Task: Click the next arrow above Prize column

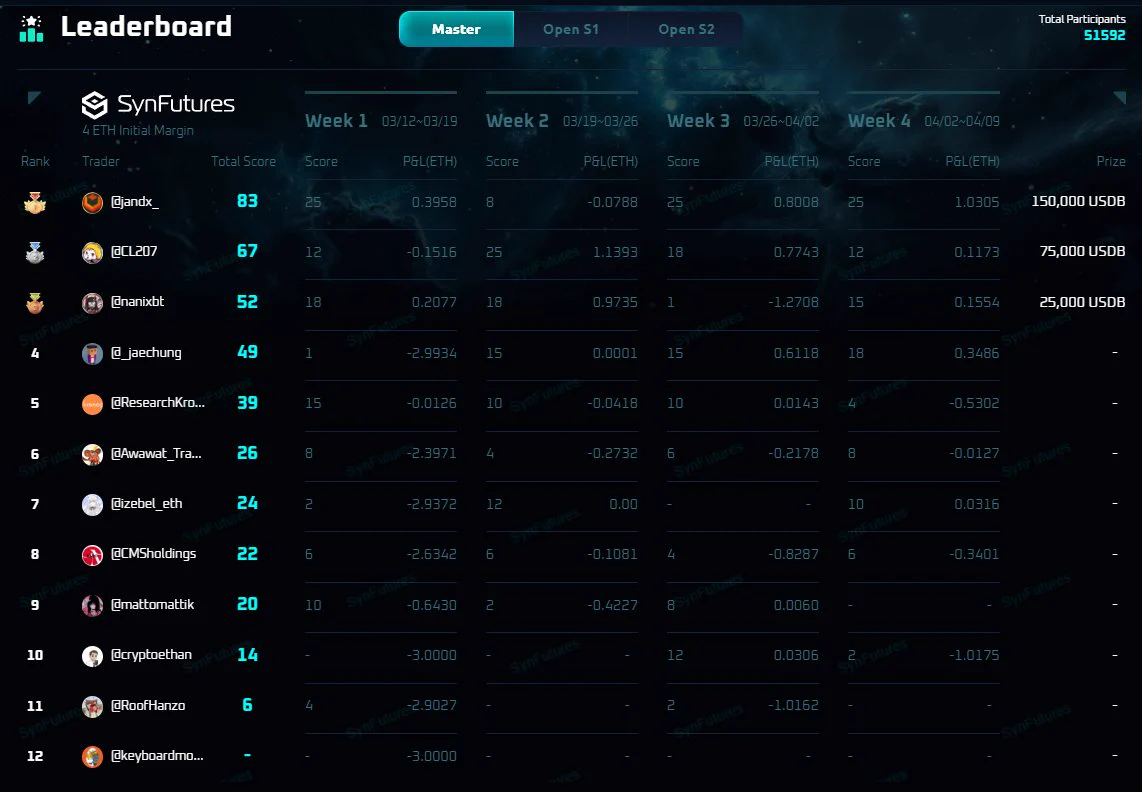Action: (x=1119, y=98)
